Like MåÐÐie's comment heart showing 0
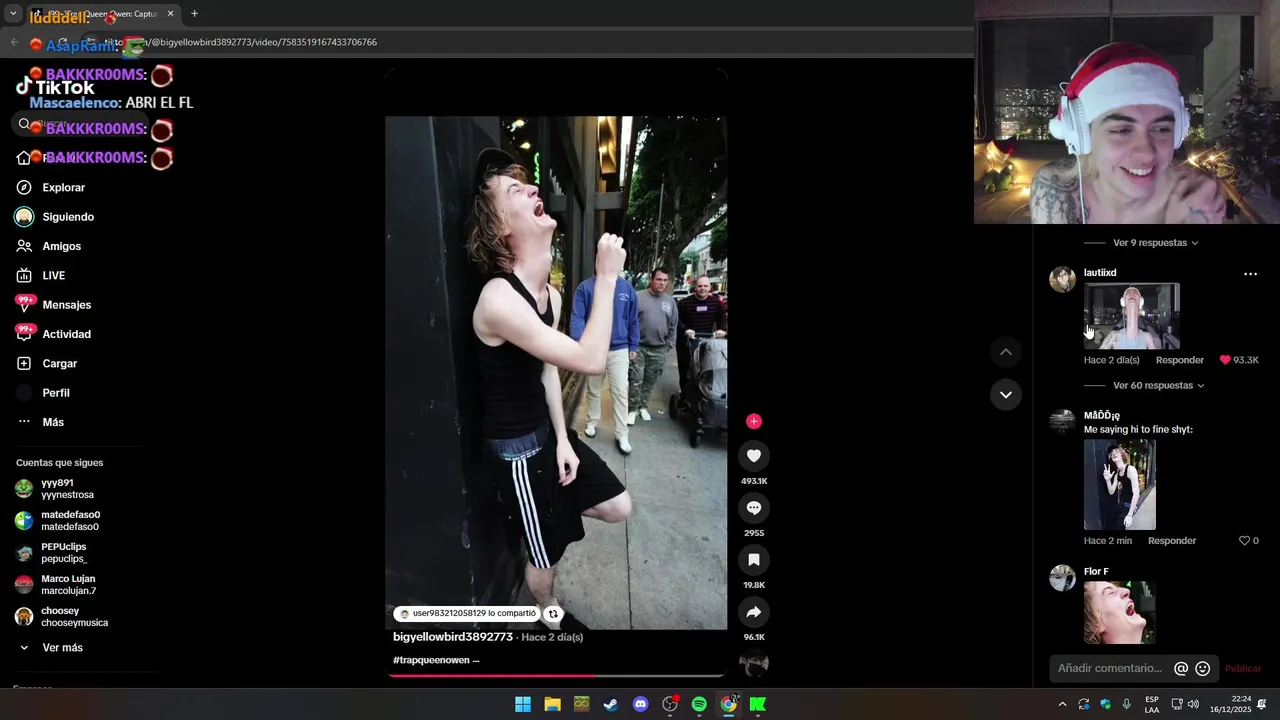Screen dimensions: 1280x720 (1245, 541)
